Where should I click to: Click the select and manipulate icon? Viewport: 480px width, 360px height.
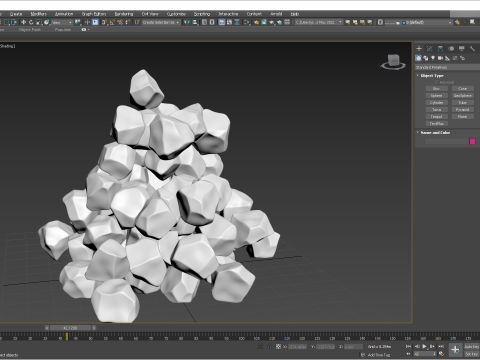[87, 22]
